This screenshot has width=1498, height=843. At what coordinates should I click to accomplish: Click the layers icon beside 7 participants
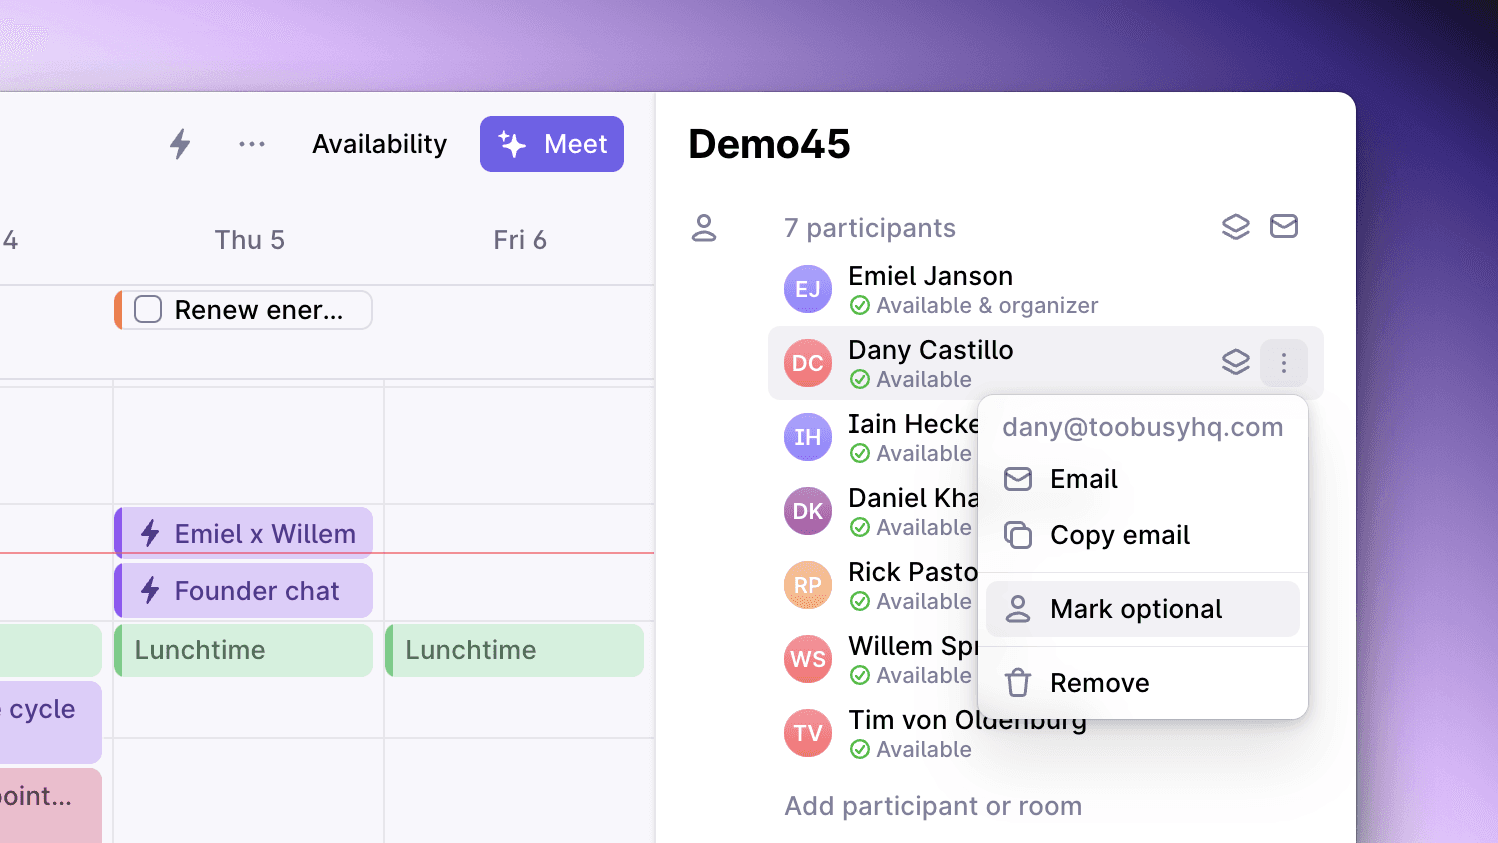point(1236,227)
